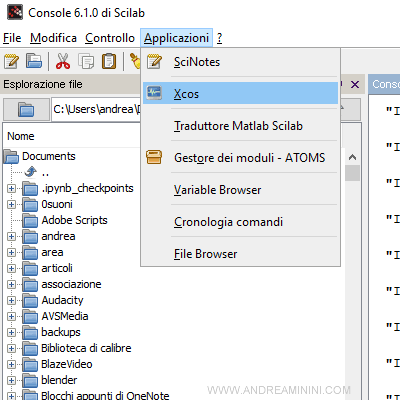Select the Blocchi appunti di OneNote folder
The image size is (400, 400).
coord(105,395)
